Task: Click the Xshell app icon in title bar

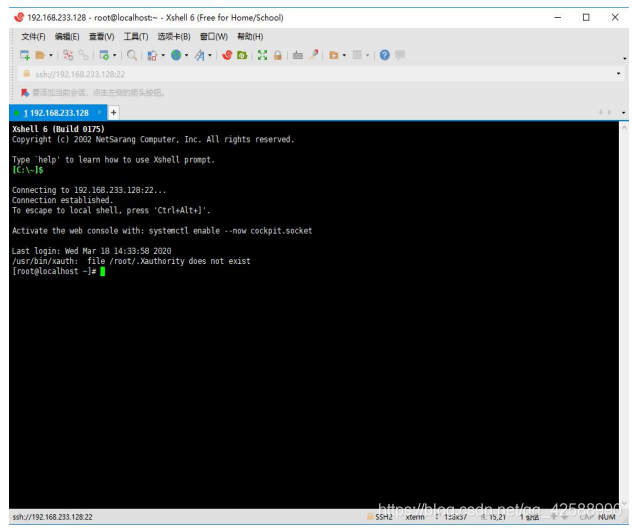Action: coord(19,17)
